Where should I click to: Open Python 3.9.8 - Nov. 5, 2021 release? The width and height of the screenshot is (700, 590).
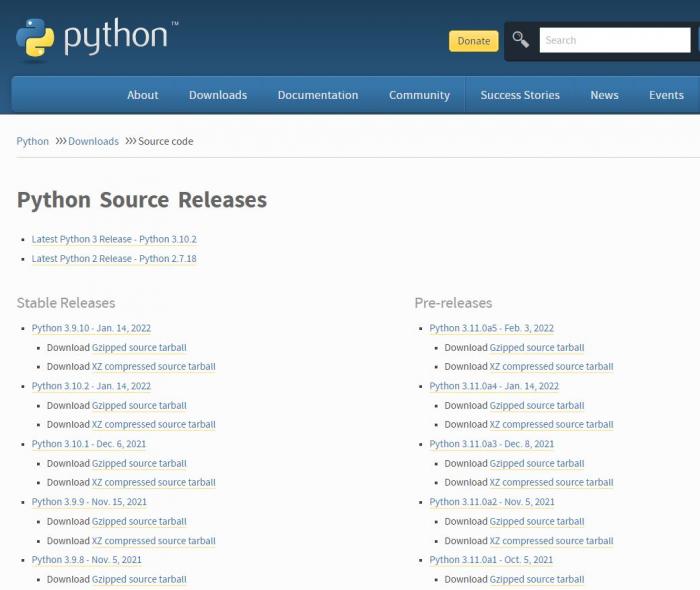(87, 560)
